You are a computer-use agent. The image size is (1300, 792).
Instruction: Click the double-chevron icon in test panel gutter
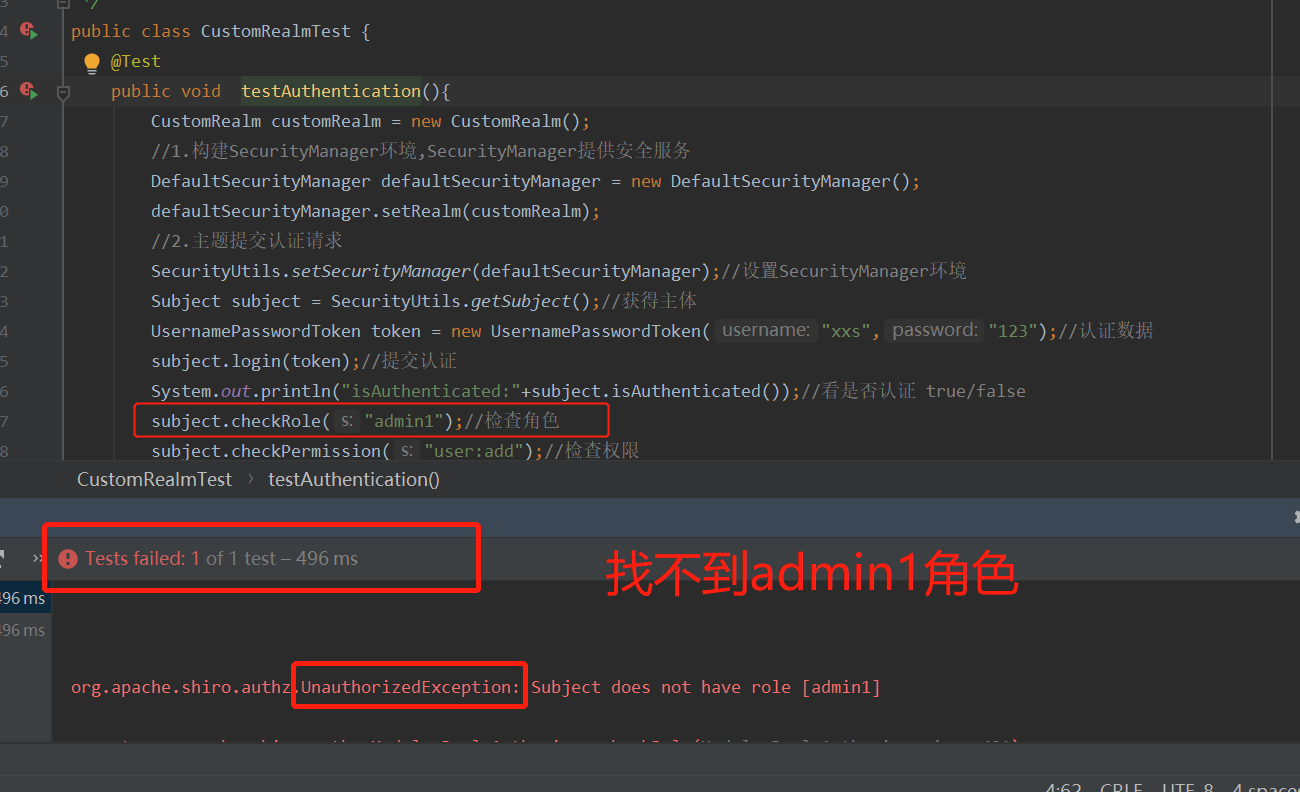pyautogui.click(x=38, y=558)
